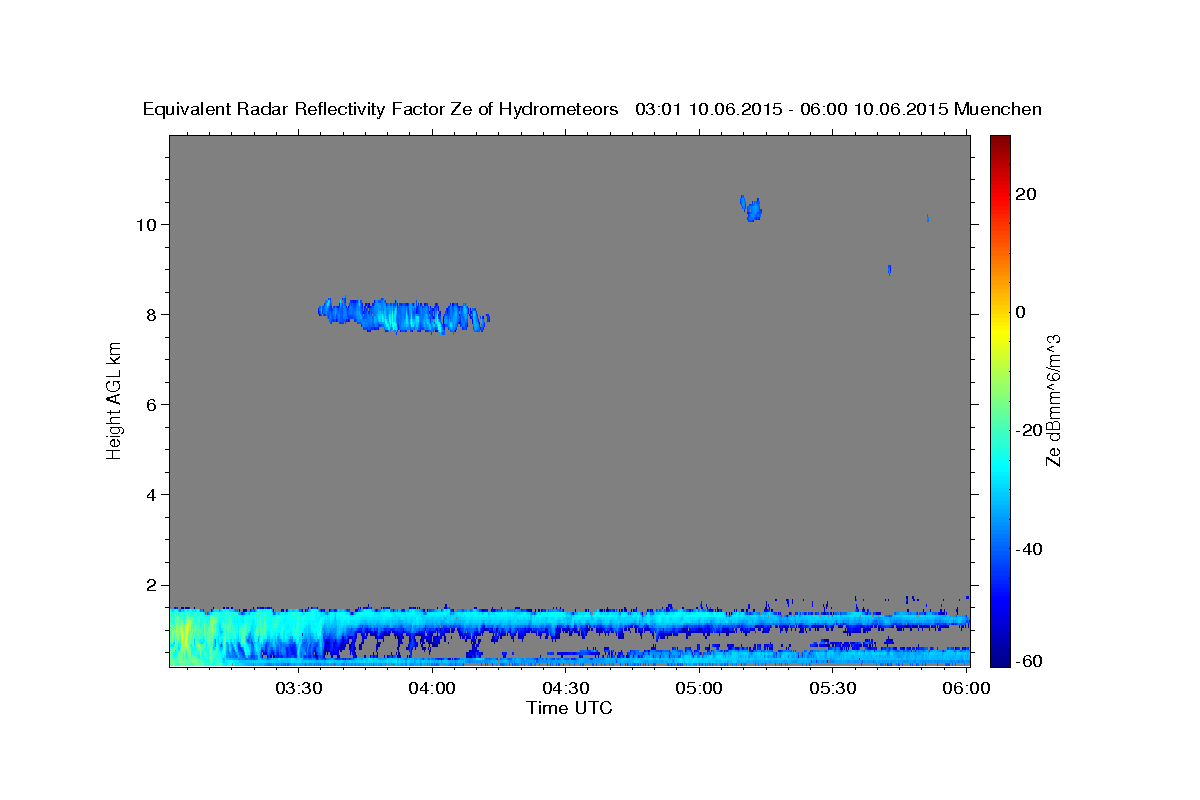Click the '04:00' time tick label

[432, 689]
